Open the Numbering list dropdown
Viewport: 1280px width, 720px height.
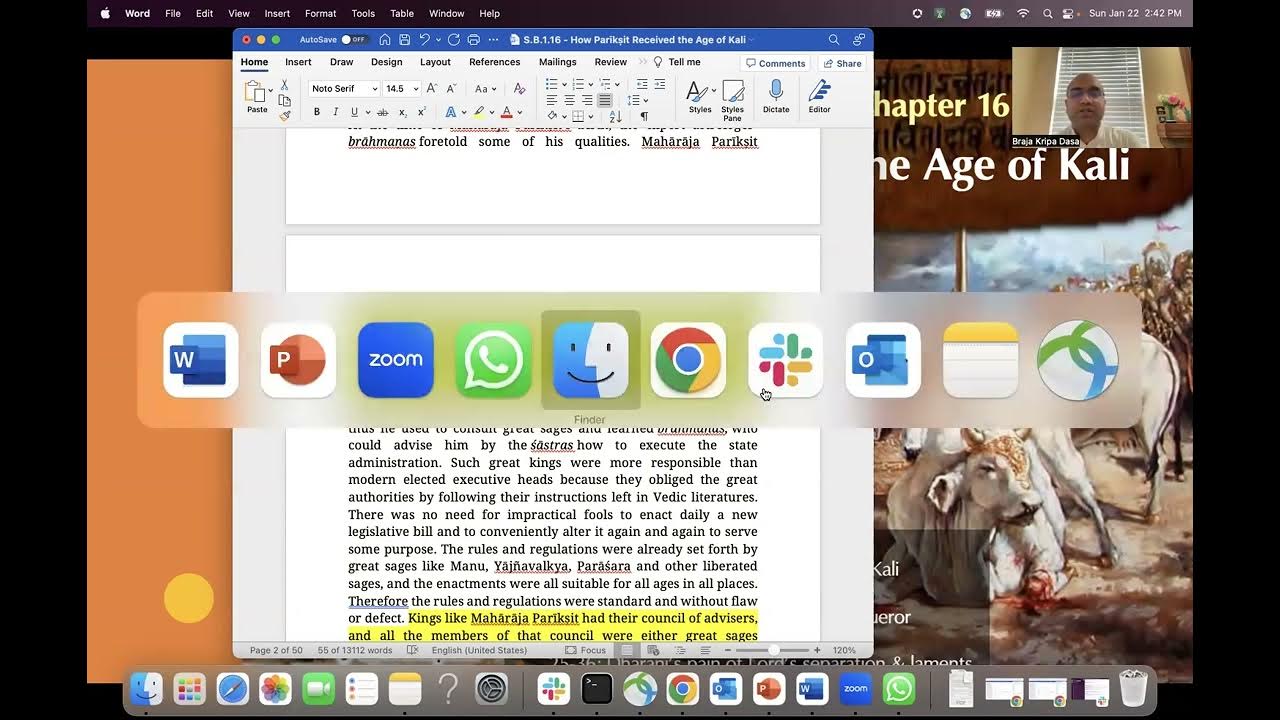pyautogui.click(x=593, y=85)
